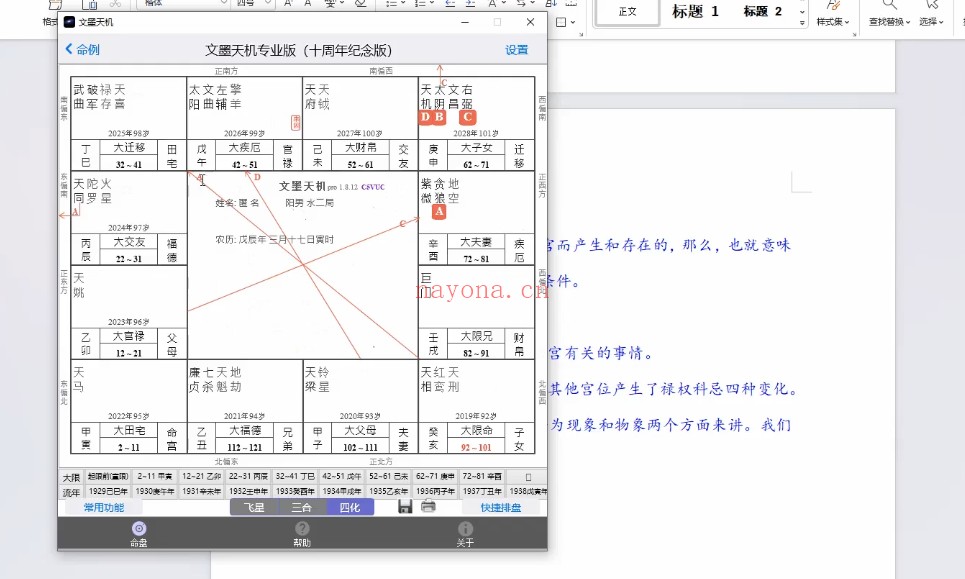Open 设置 settings link

click(516, 50)
